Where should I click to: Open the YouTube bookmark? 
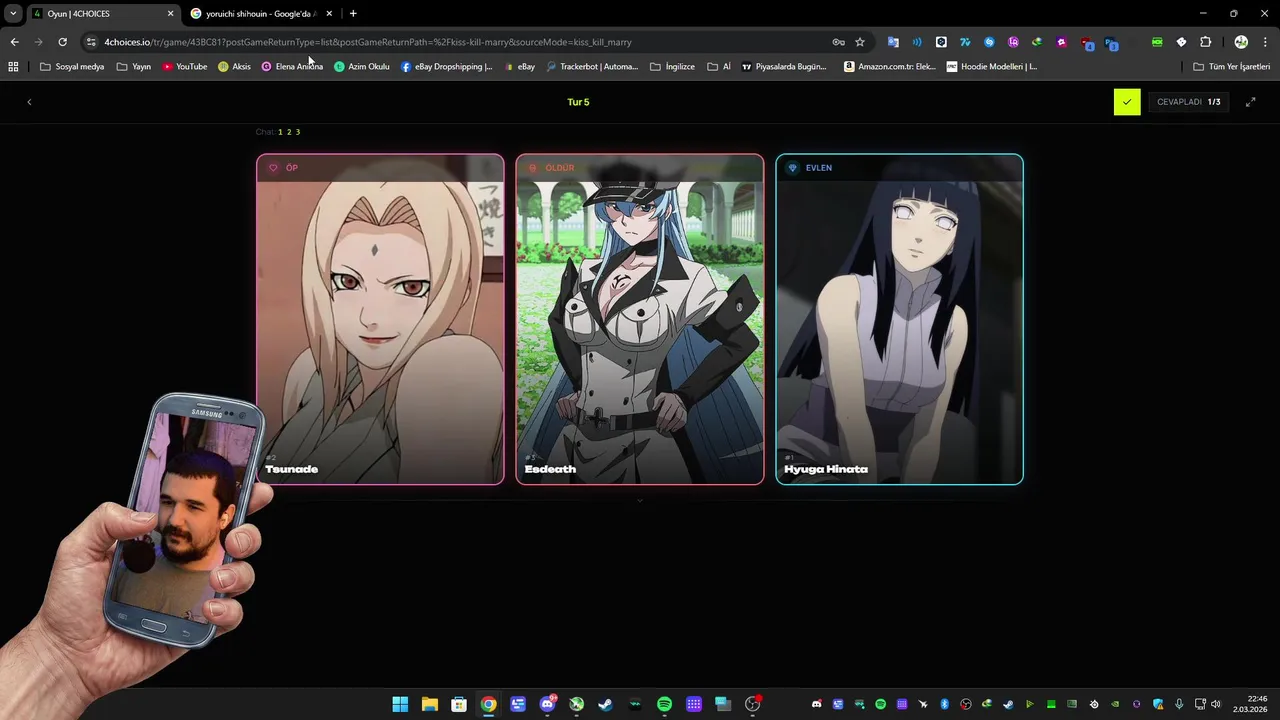[x=185, y=67]
